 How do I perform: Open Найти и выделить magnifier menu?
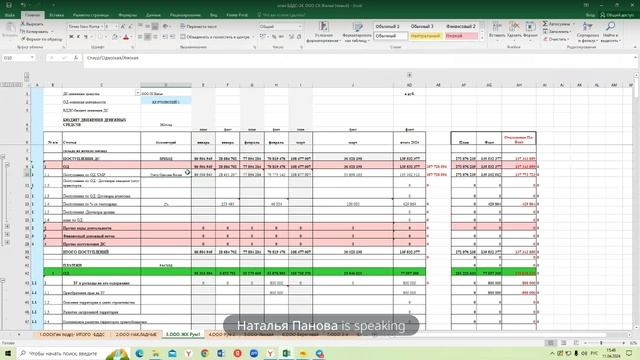pos(610,33)
